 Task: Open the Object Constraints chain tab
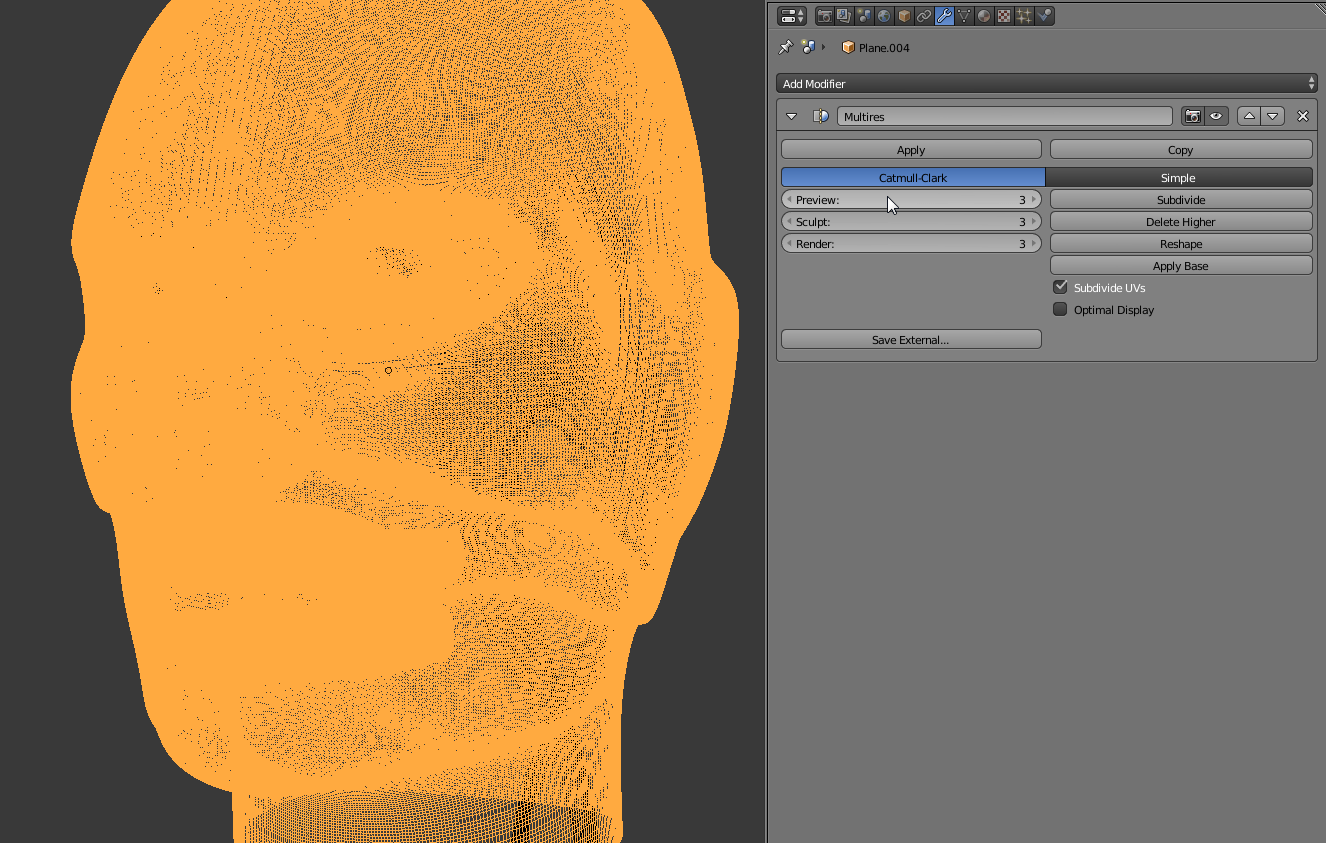tap(924, 16)
